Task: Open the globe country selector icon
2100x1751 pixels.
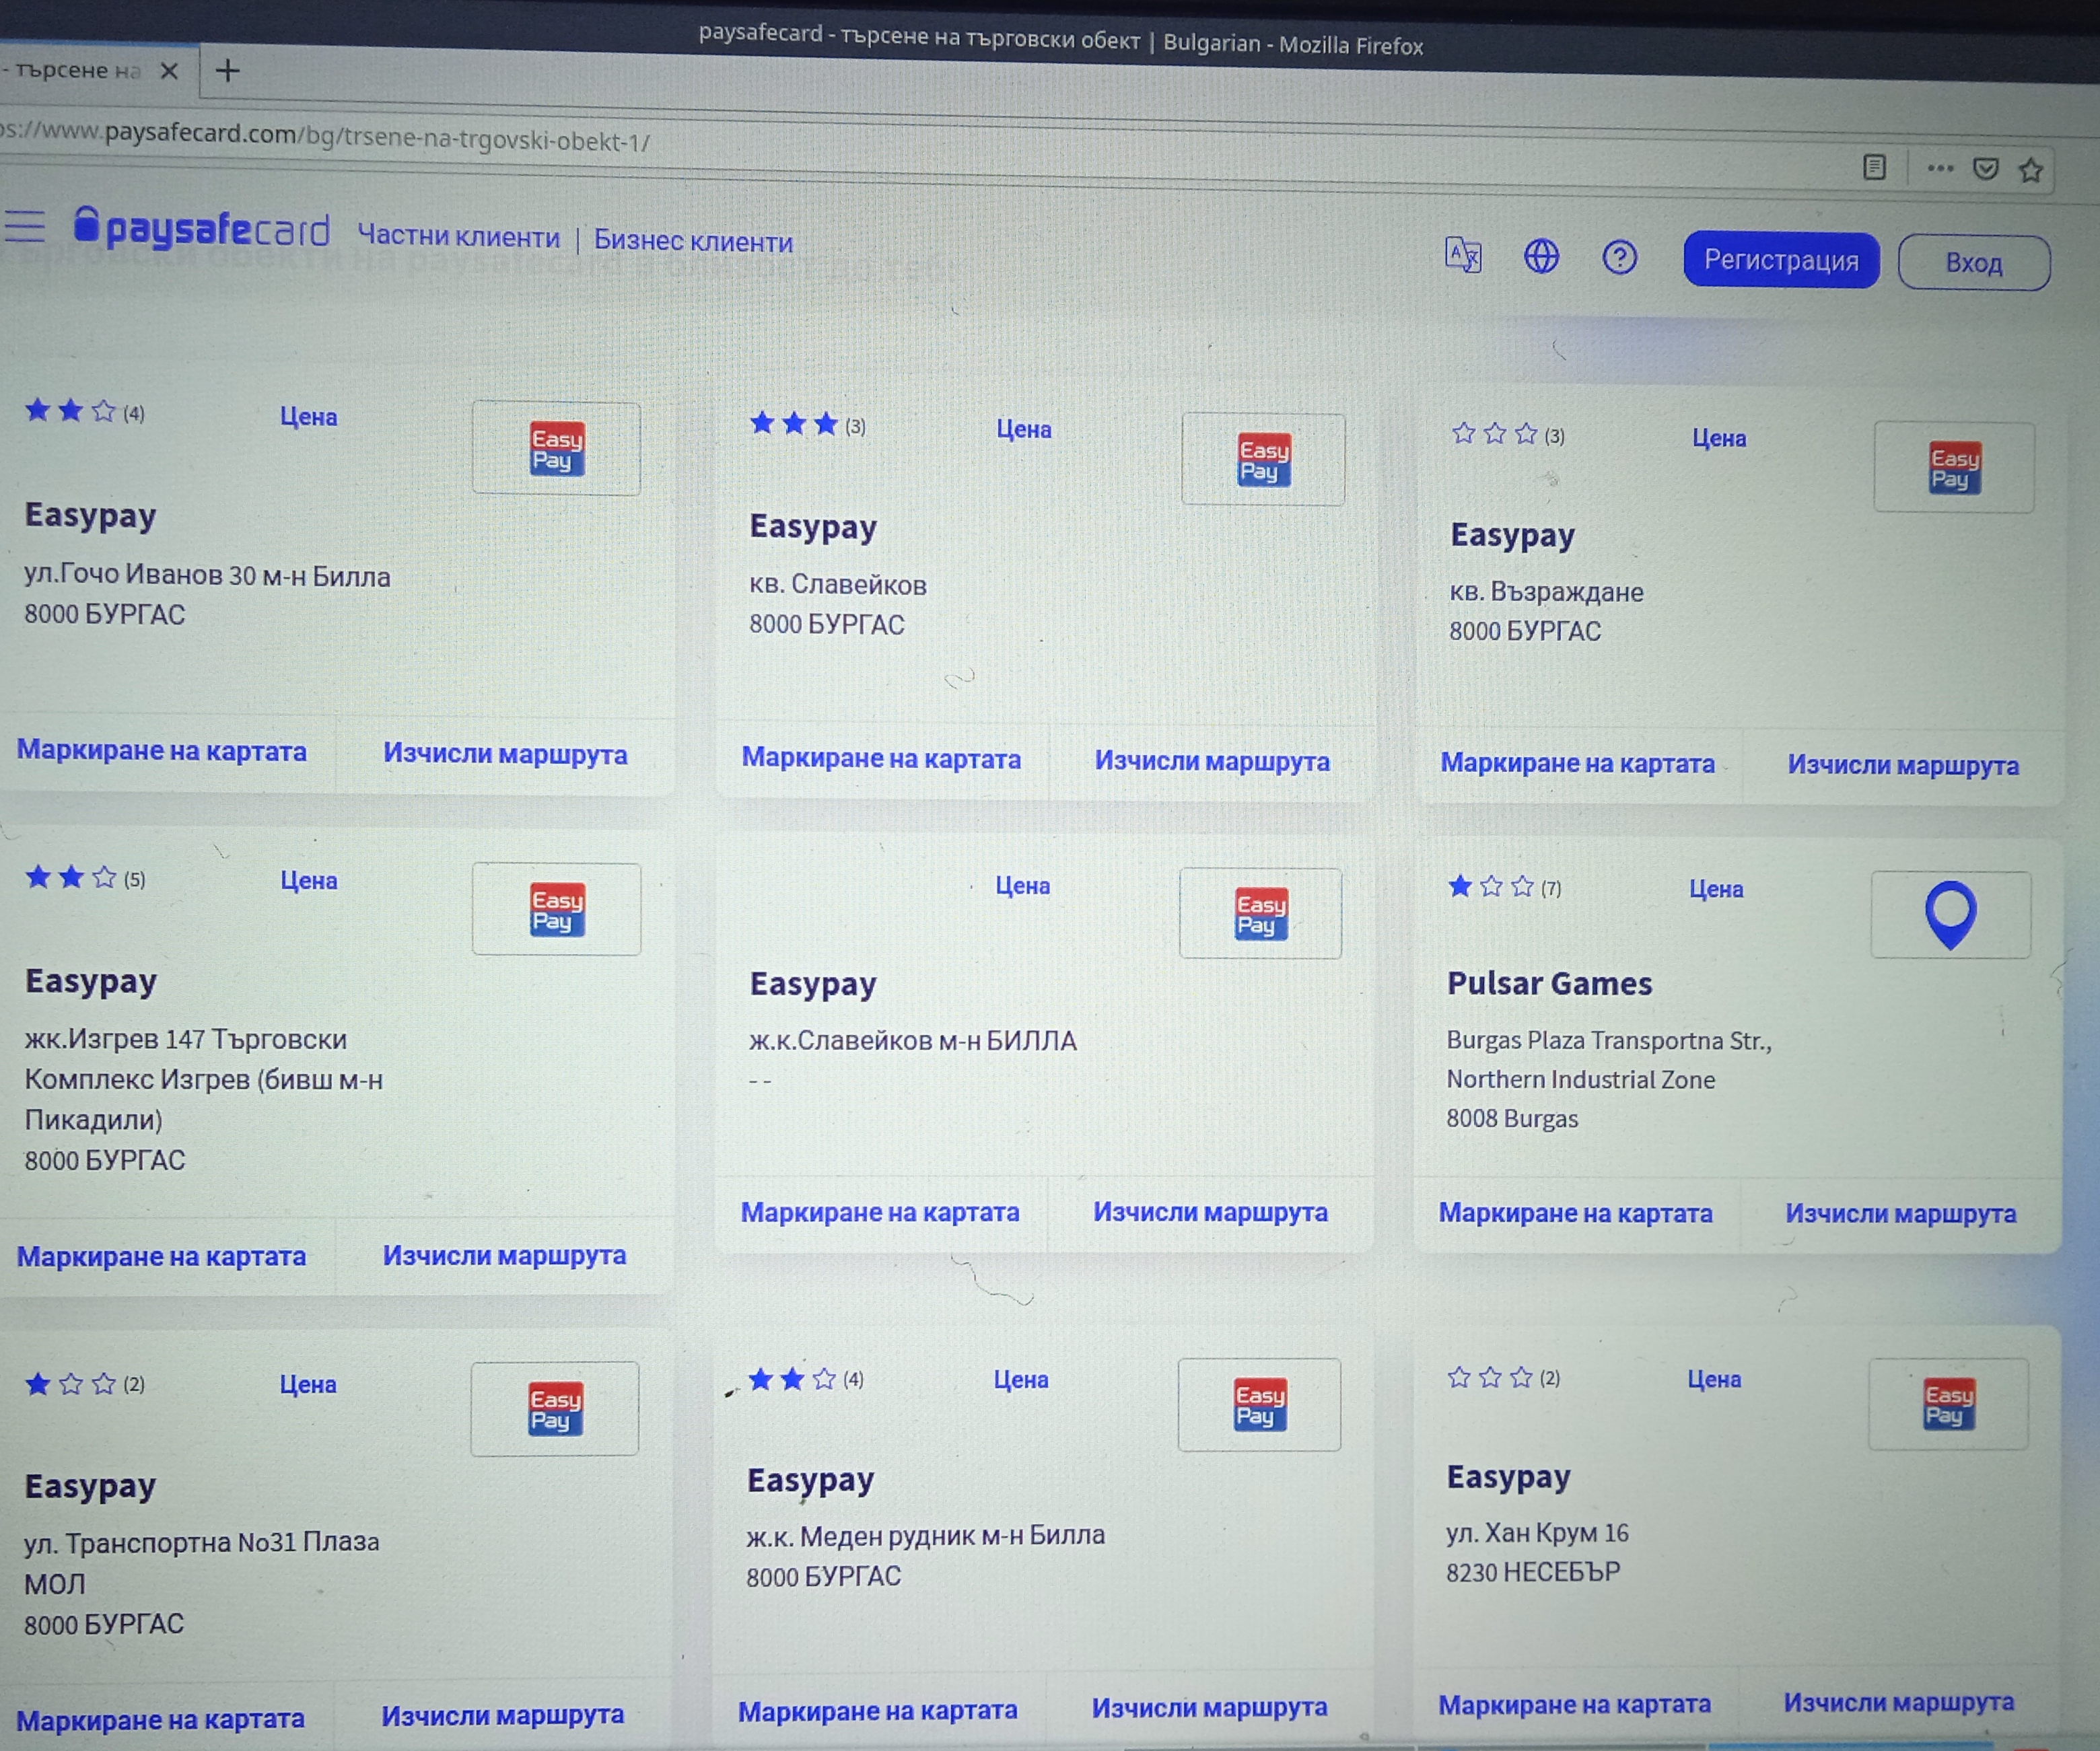Action: tap(1541, 256)
